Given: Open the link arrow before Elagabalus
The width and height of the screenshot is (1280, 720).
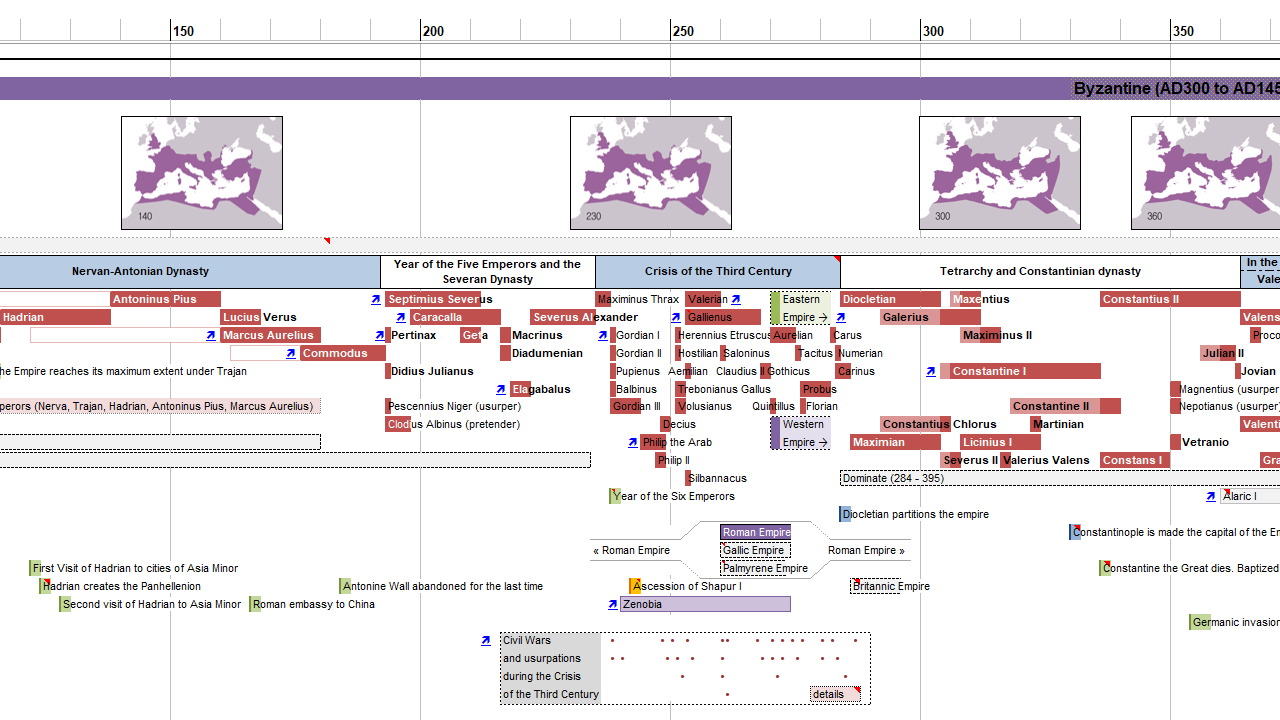Looking at the screenshot, I should [x=501, y=390].
